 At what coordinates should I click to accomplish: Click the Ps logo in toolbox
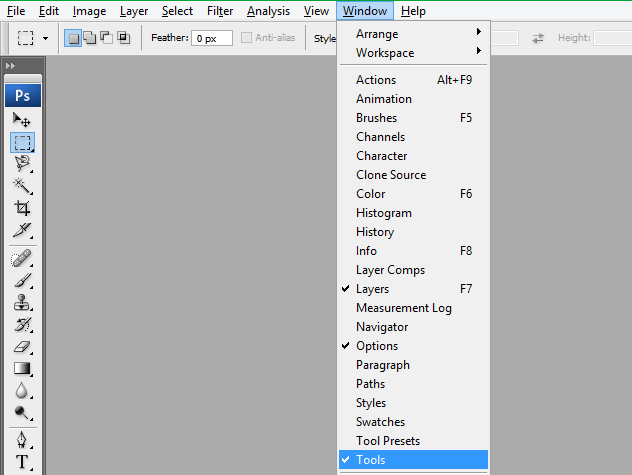tap(23, 96)
